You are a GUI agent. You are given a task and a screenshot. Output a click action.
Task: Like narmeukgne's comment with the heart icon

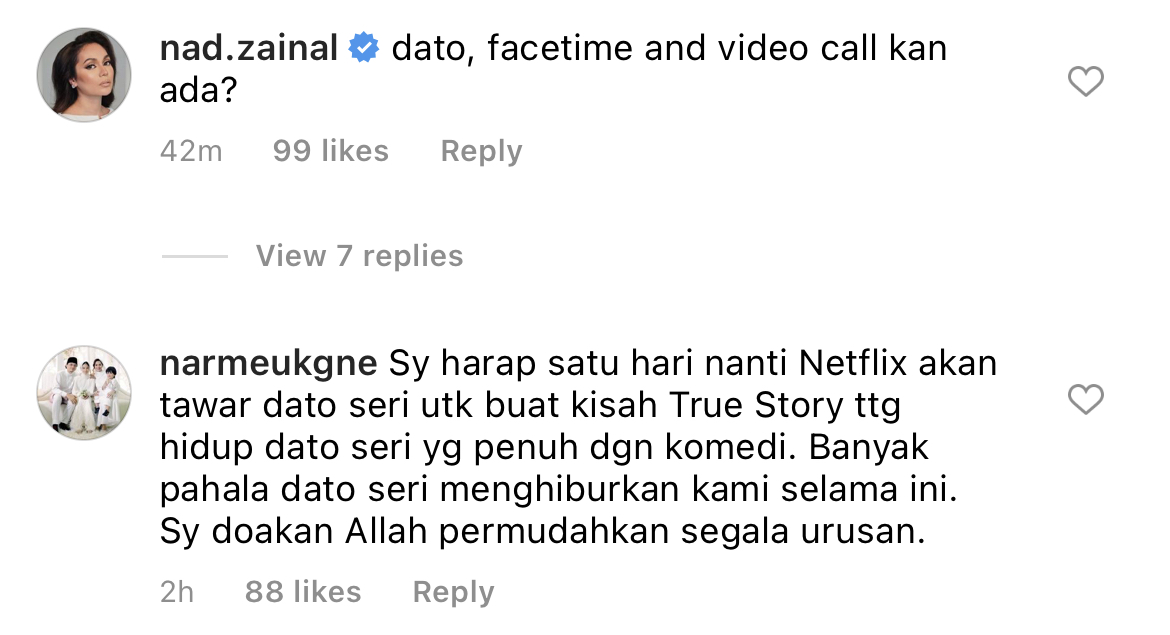click(x=1085, y=399)
